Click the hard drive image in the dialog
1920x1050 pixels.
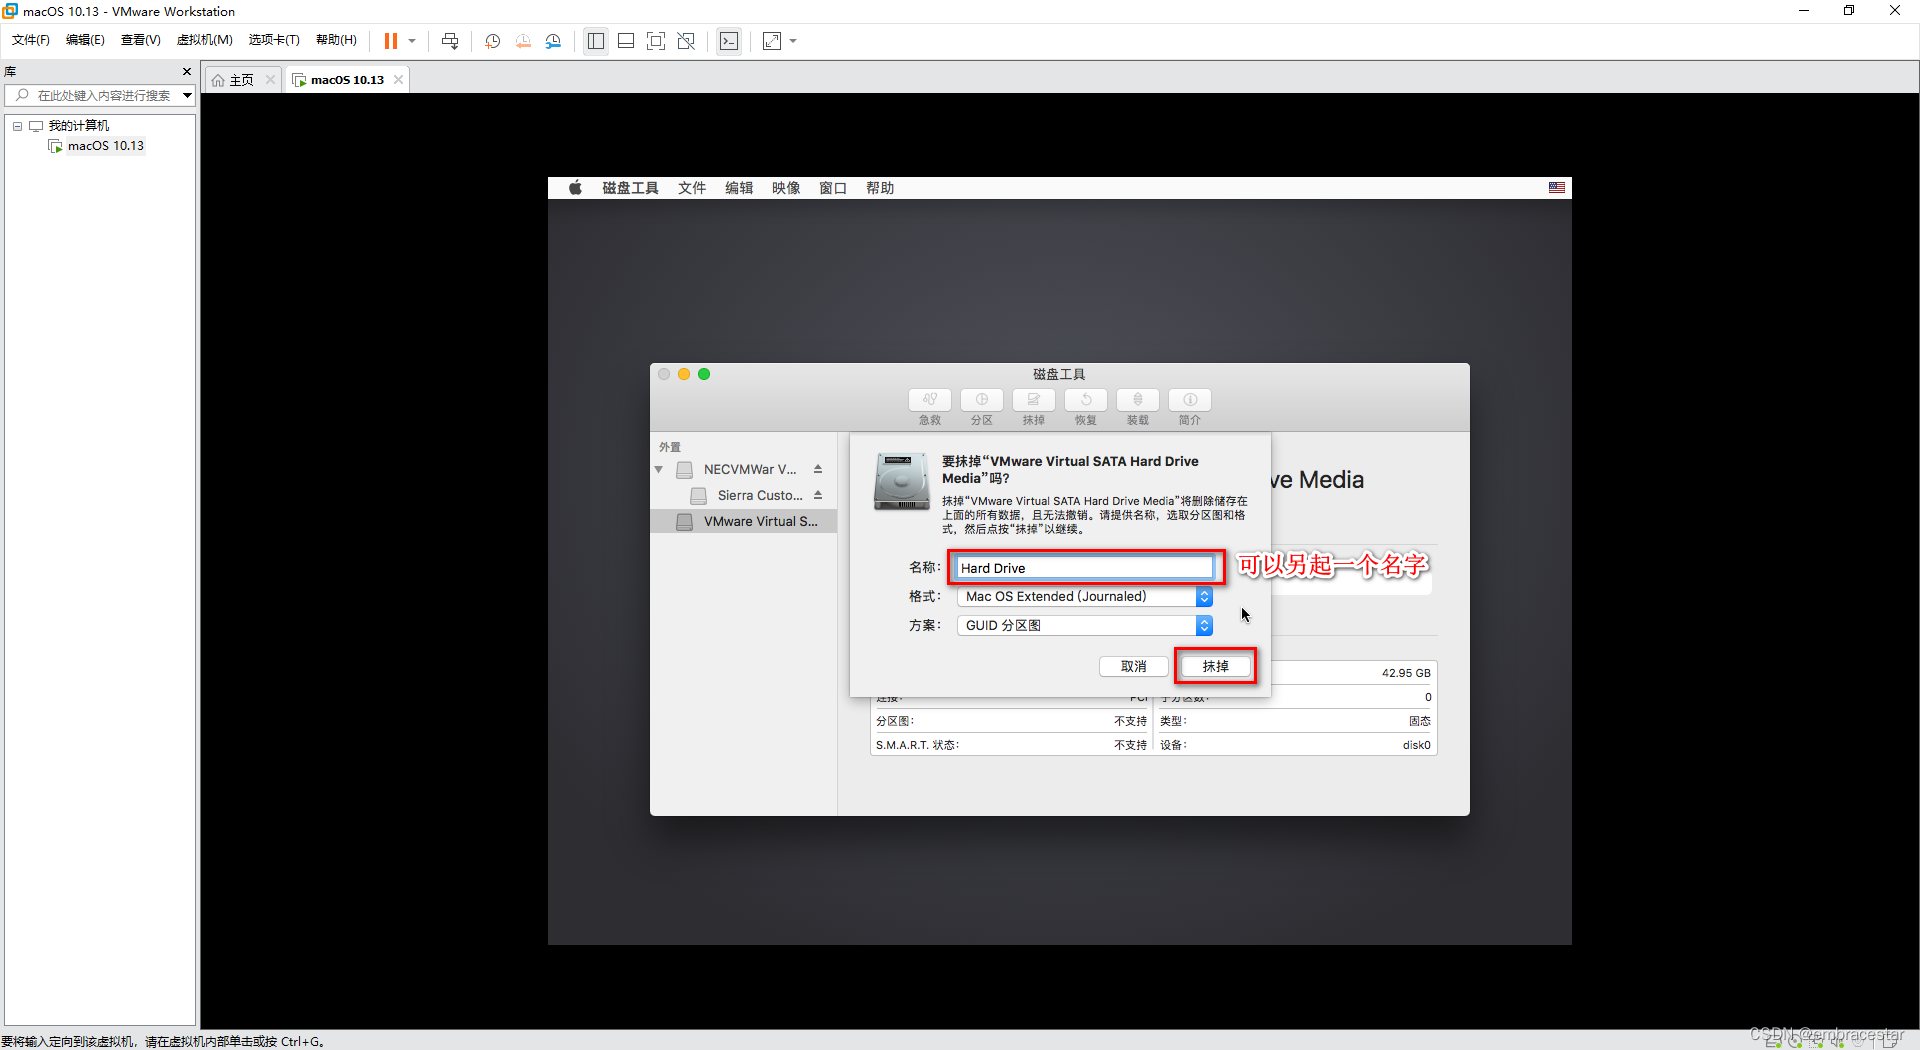(x=901, y=482)
